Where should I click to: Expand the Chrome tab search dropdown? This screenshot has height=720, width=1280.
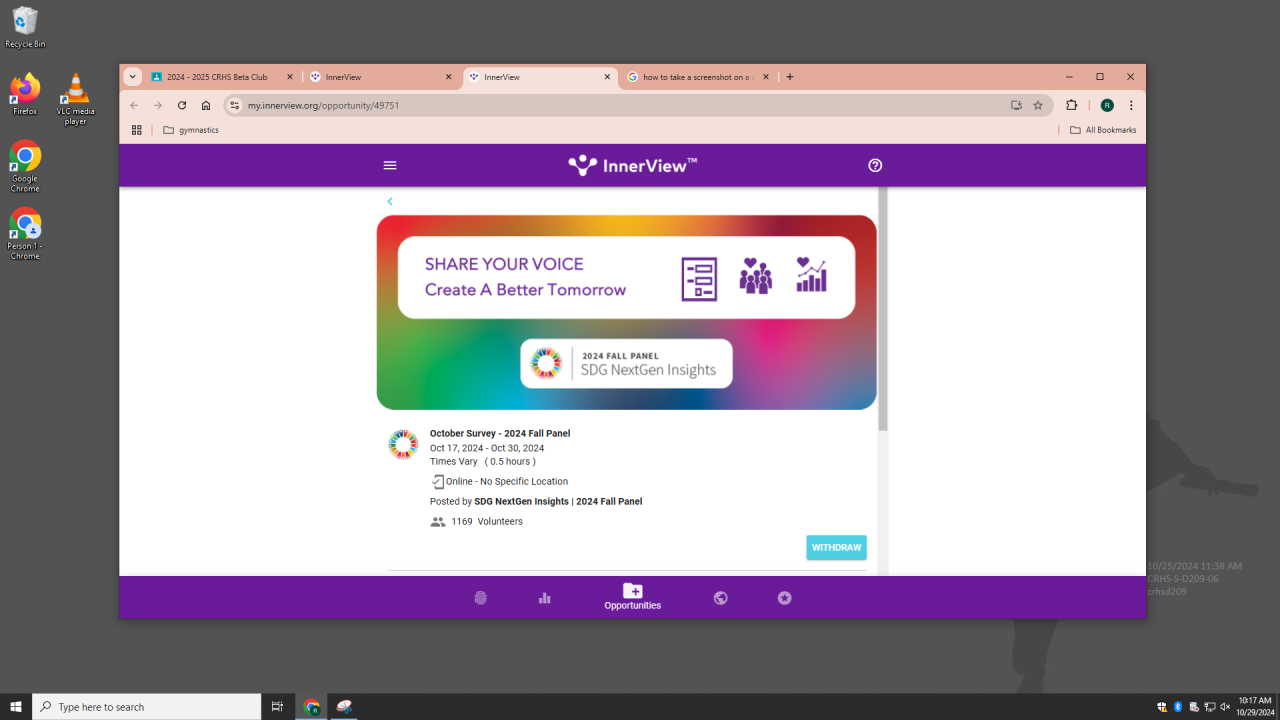133,77
